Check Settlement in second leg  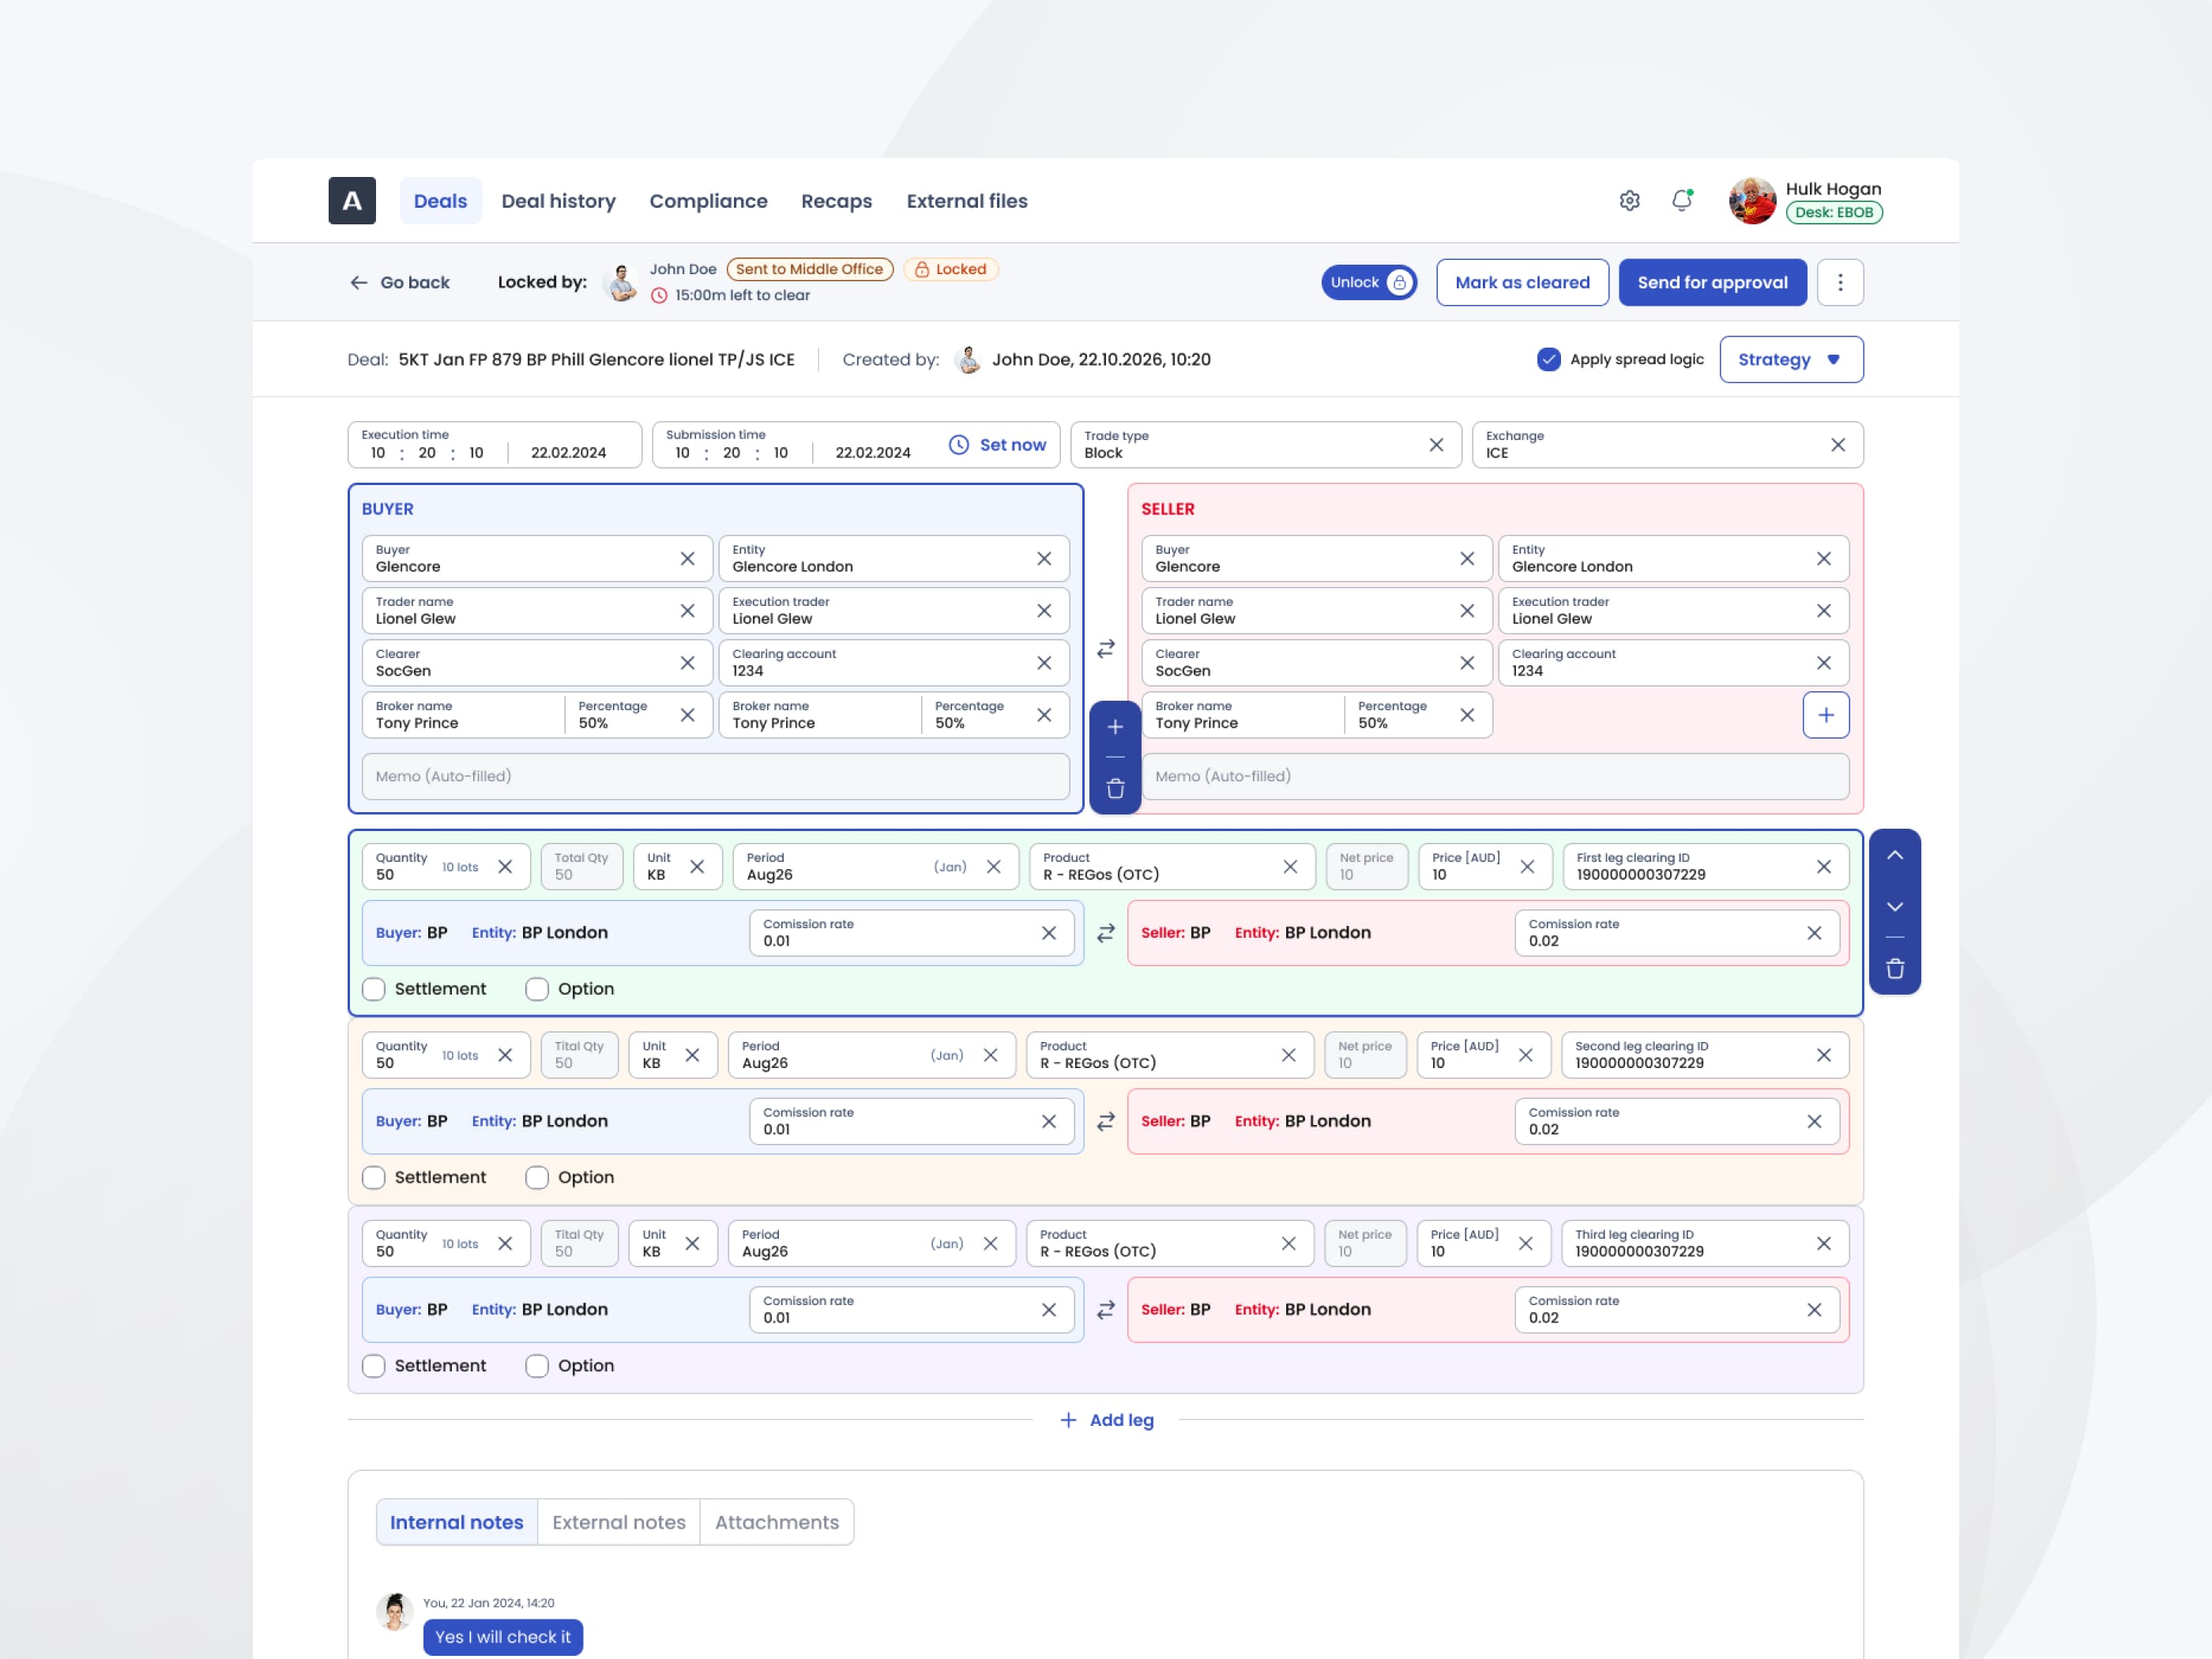click(x=374, y=1178)
